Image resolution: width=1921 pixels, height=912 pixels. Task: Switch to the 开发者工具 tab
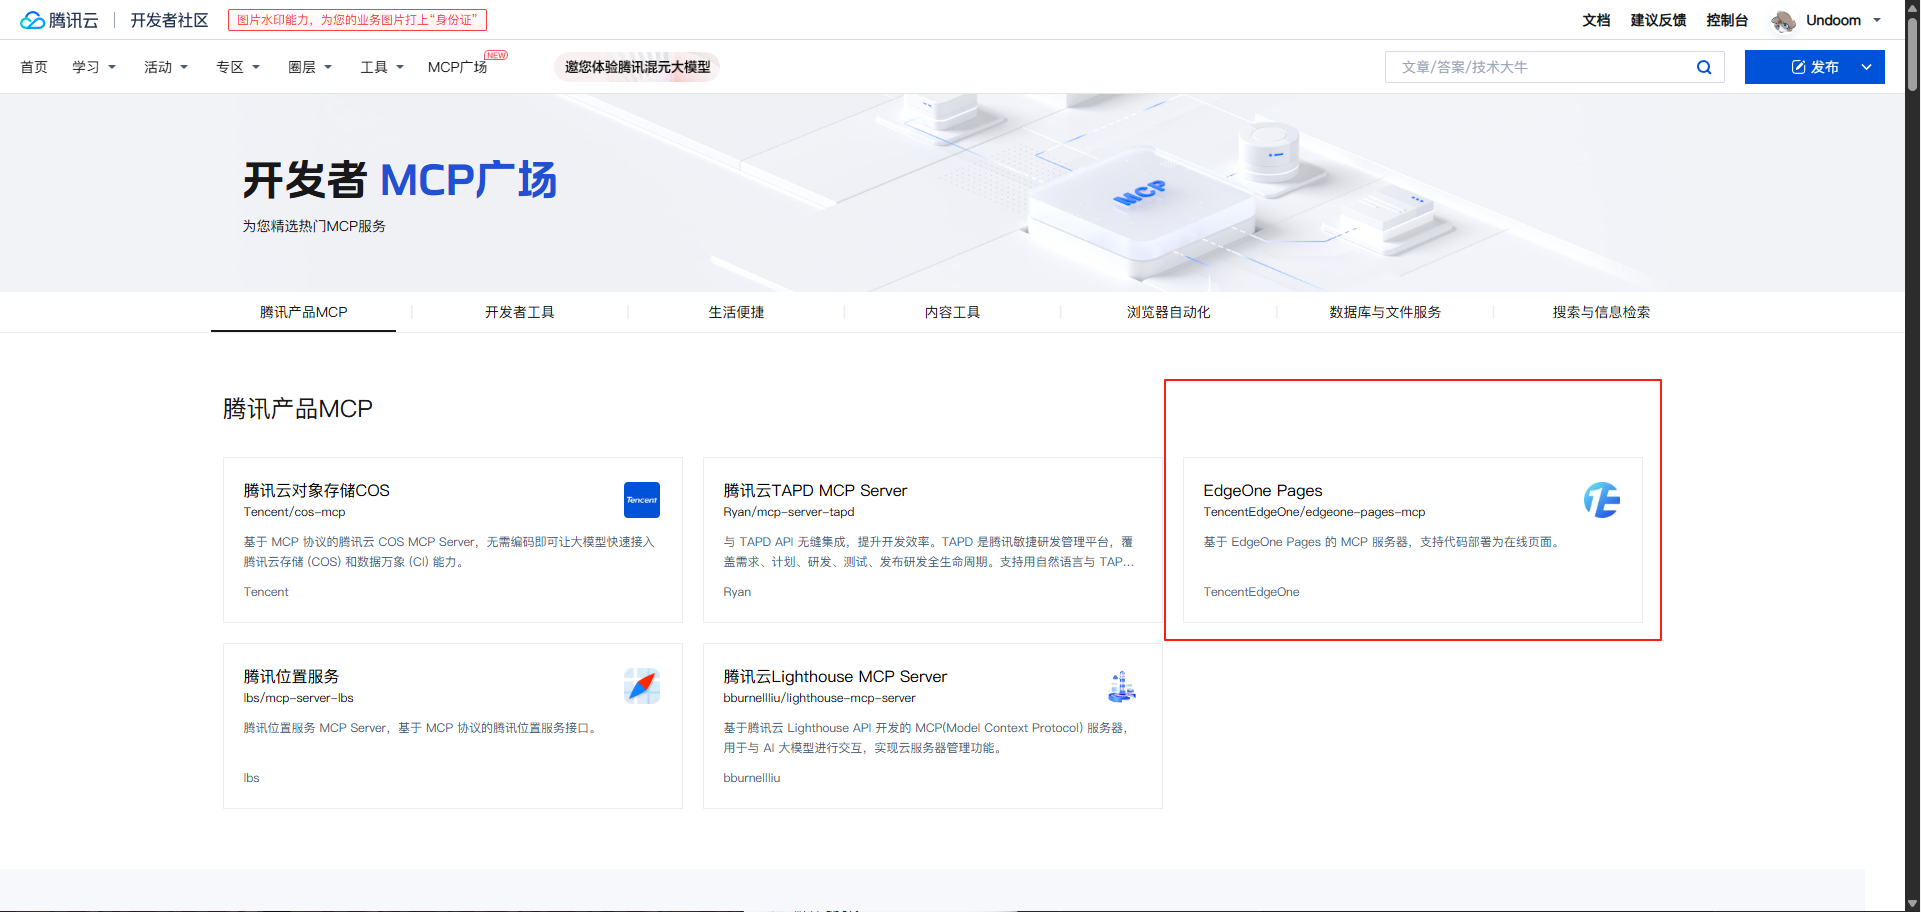tap(520, 312)
